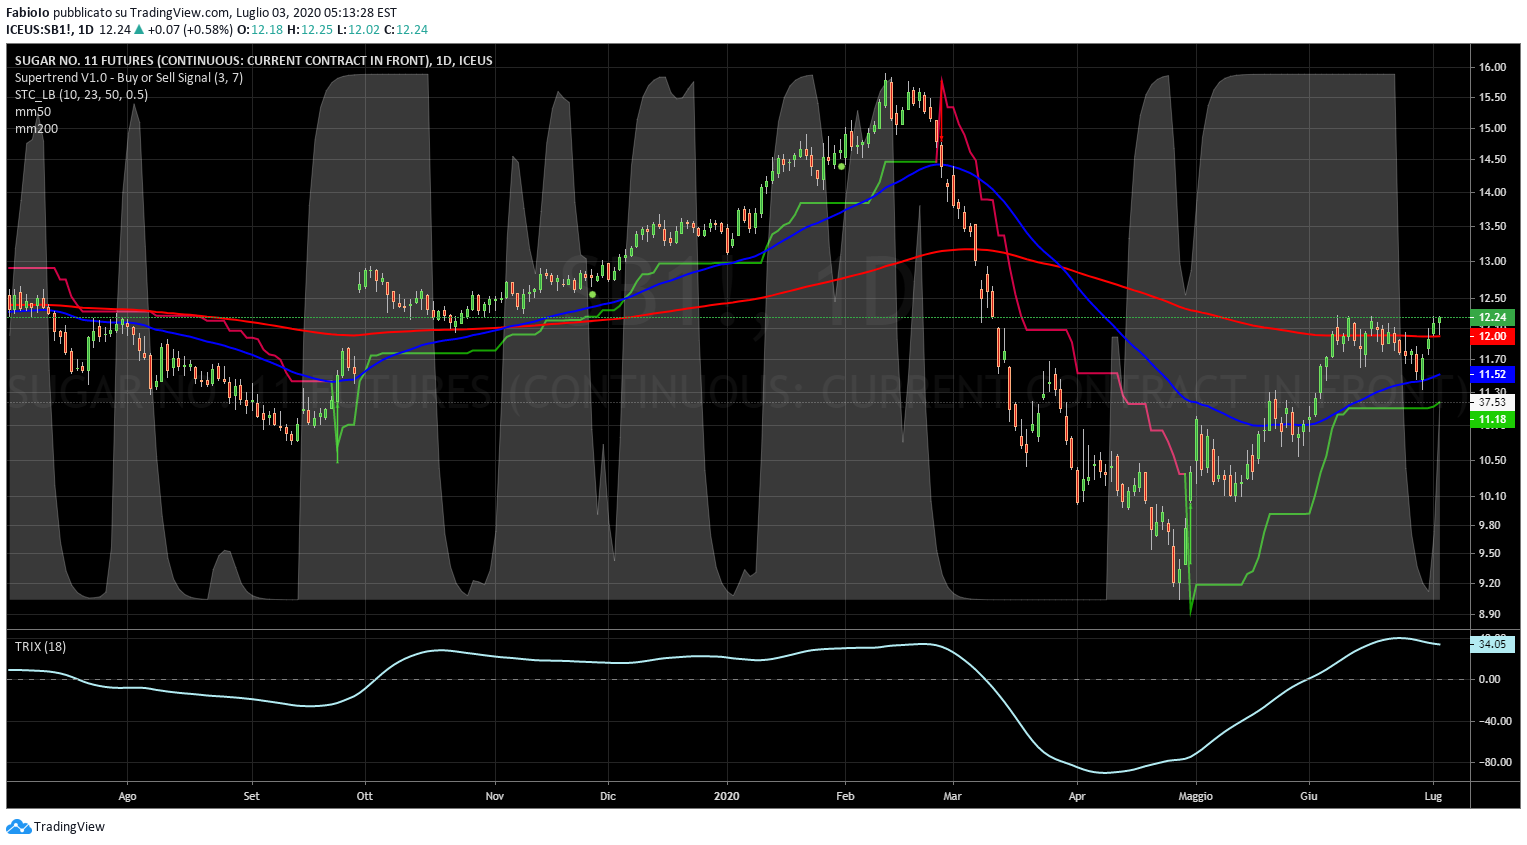Click the Mar month label on time axis
The height and width of the screenshot is (845, 1527).
pyautogui.click(x=952, y=797)
